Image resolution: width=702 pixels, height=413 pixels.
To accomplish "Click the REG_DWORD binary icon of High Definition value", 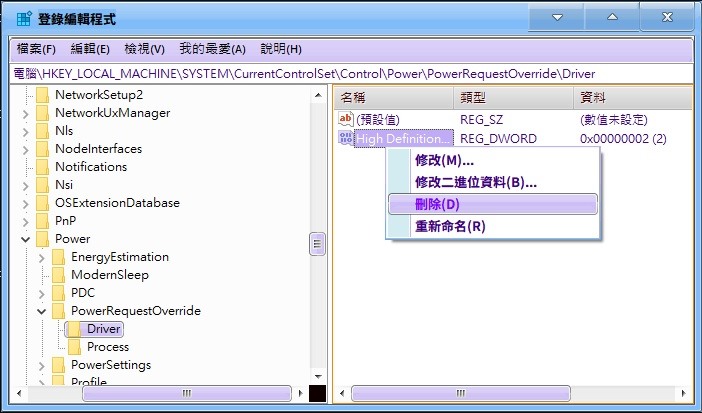I will (346, 138).
